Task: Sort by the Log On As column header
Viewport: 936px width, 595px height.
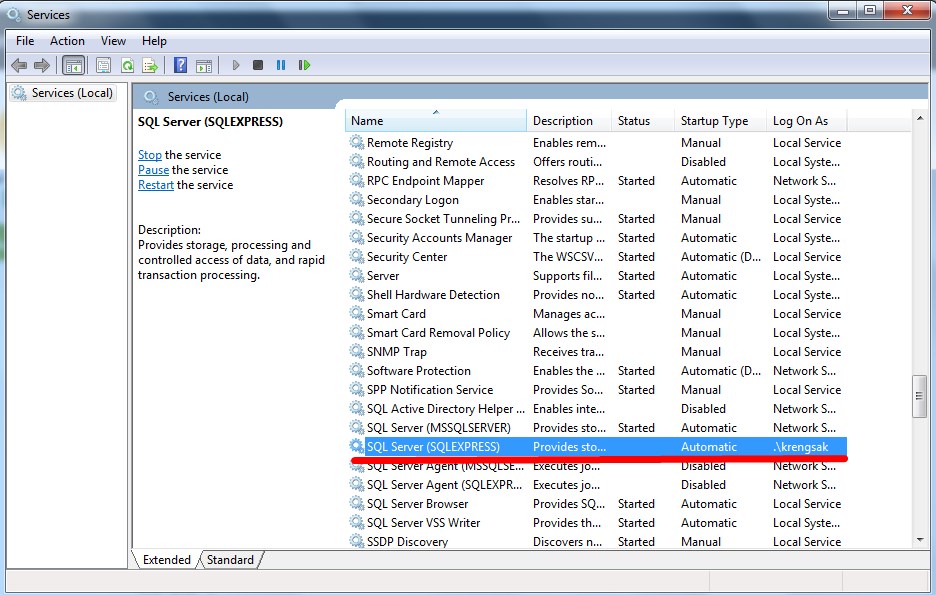Action: pos(806,121)
